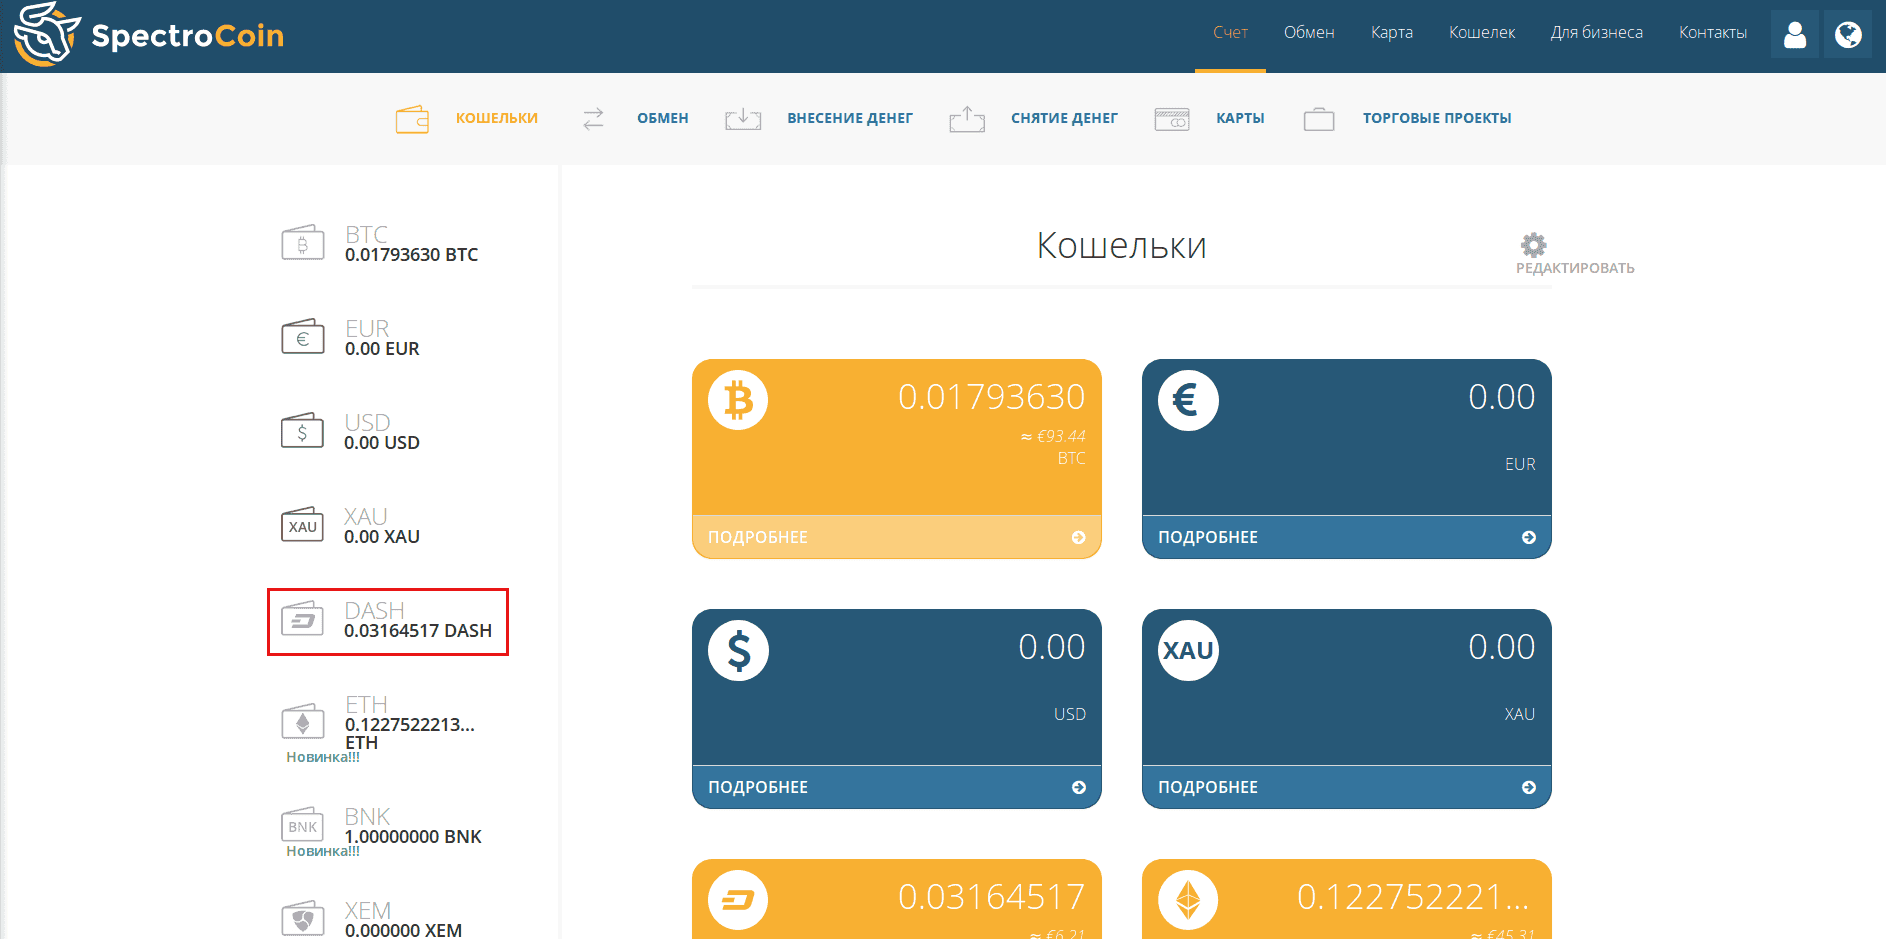Click the 0.00 XAU sidebar balance
Viewport: 1886px width, 939px height.
click(382, 537)
